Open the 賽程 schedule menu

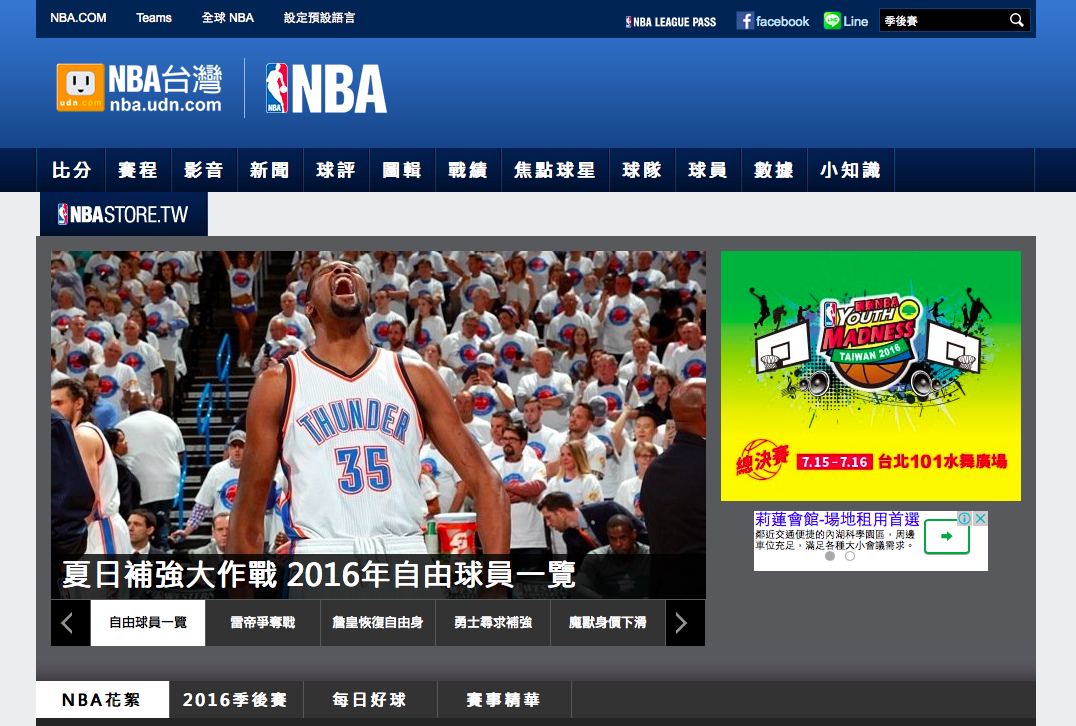click(138, 170)
